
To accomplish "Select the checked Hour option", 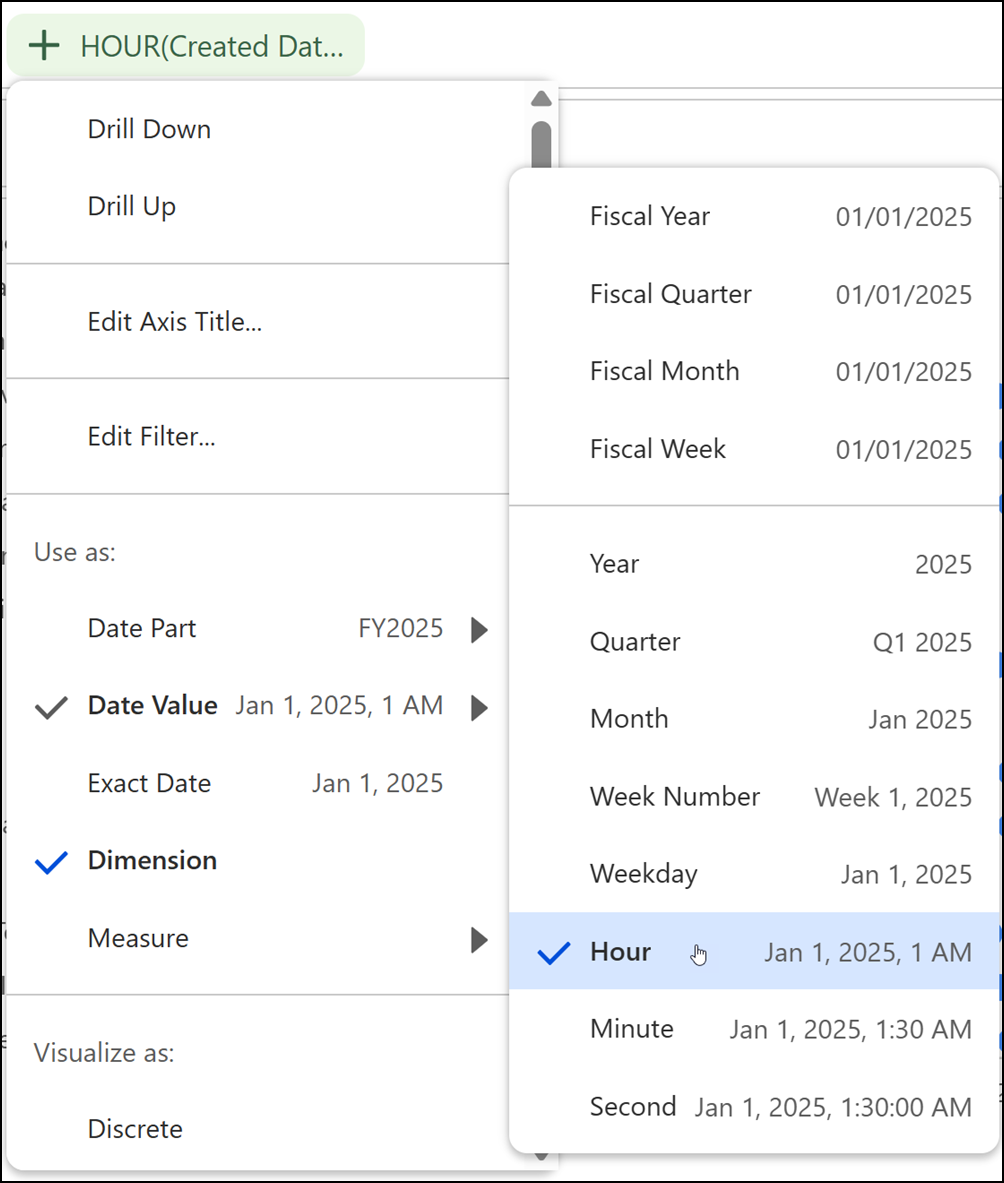I will pos(754,951).
